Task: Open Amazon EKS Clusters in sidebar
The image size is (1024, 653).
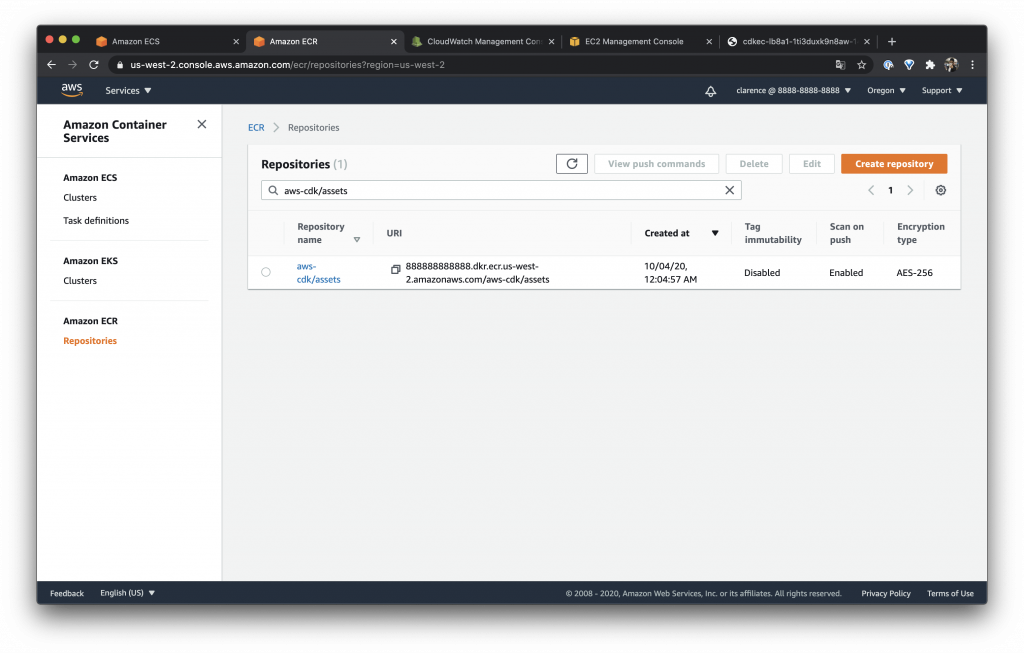Action: pos(80,280)
